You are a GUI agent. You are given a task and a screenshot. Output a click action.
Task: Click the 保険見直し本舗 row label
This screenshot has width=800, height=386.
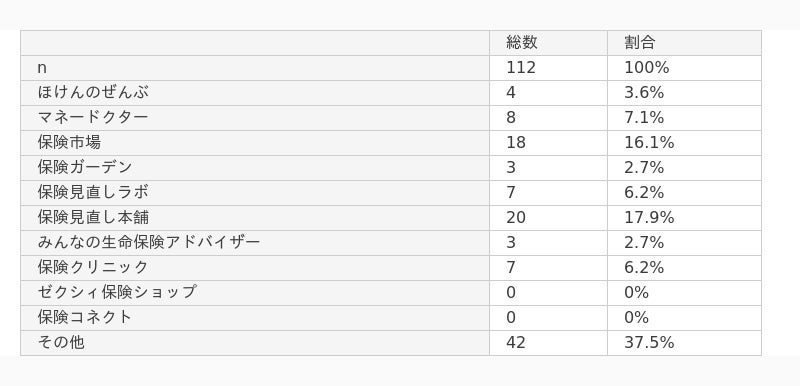point(93,217)
